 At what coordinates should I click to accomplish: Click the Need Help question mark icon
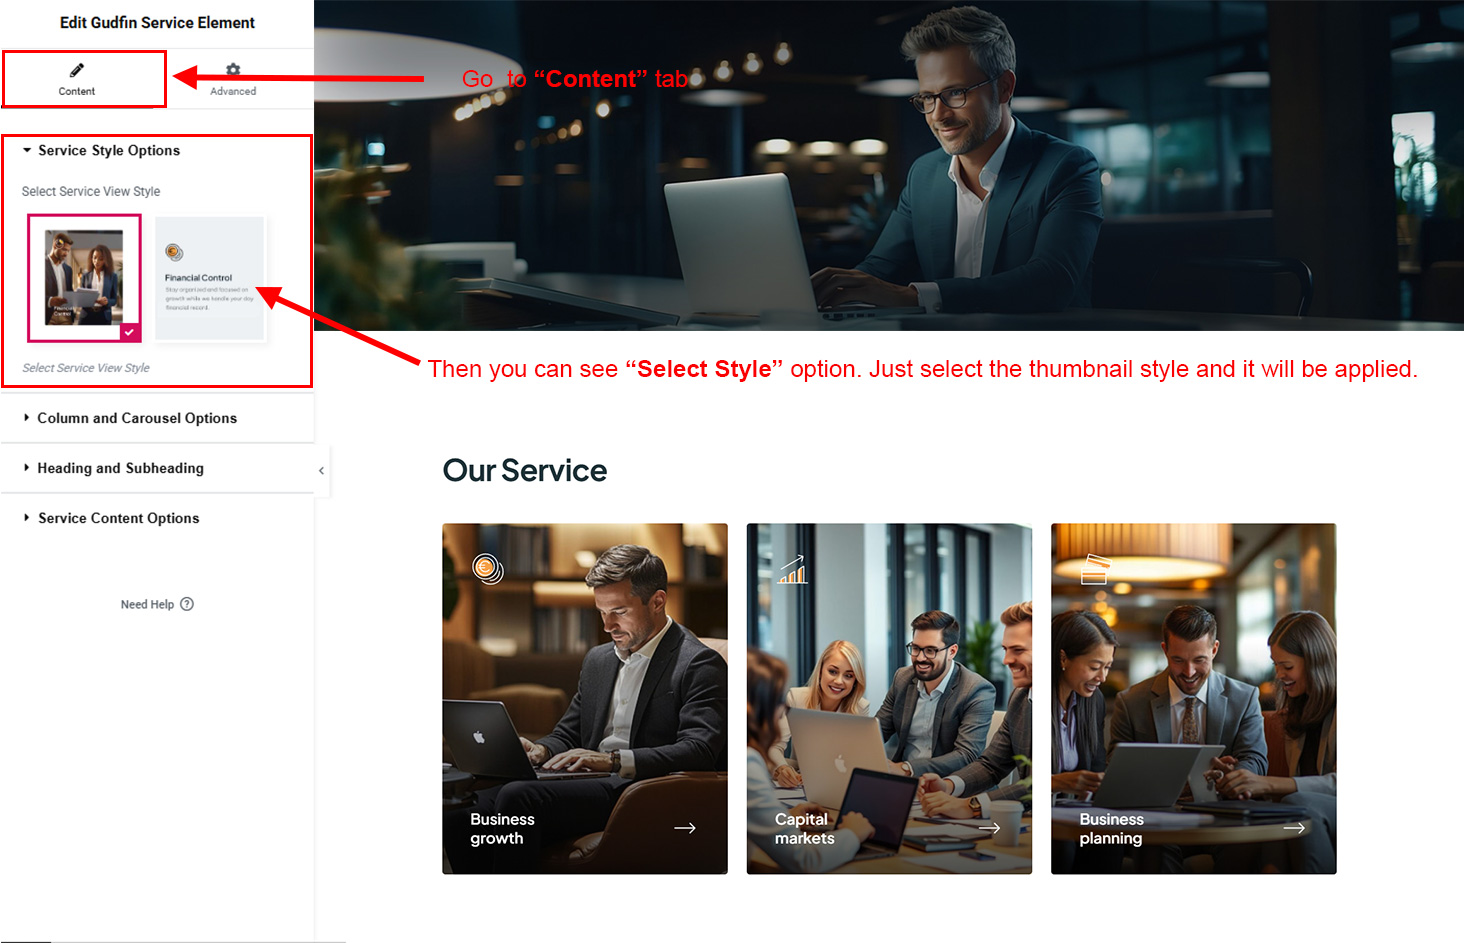pos(187,604)
